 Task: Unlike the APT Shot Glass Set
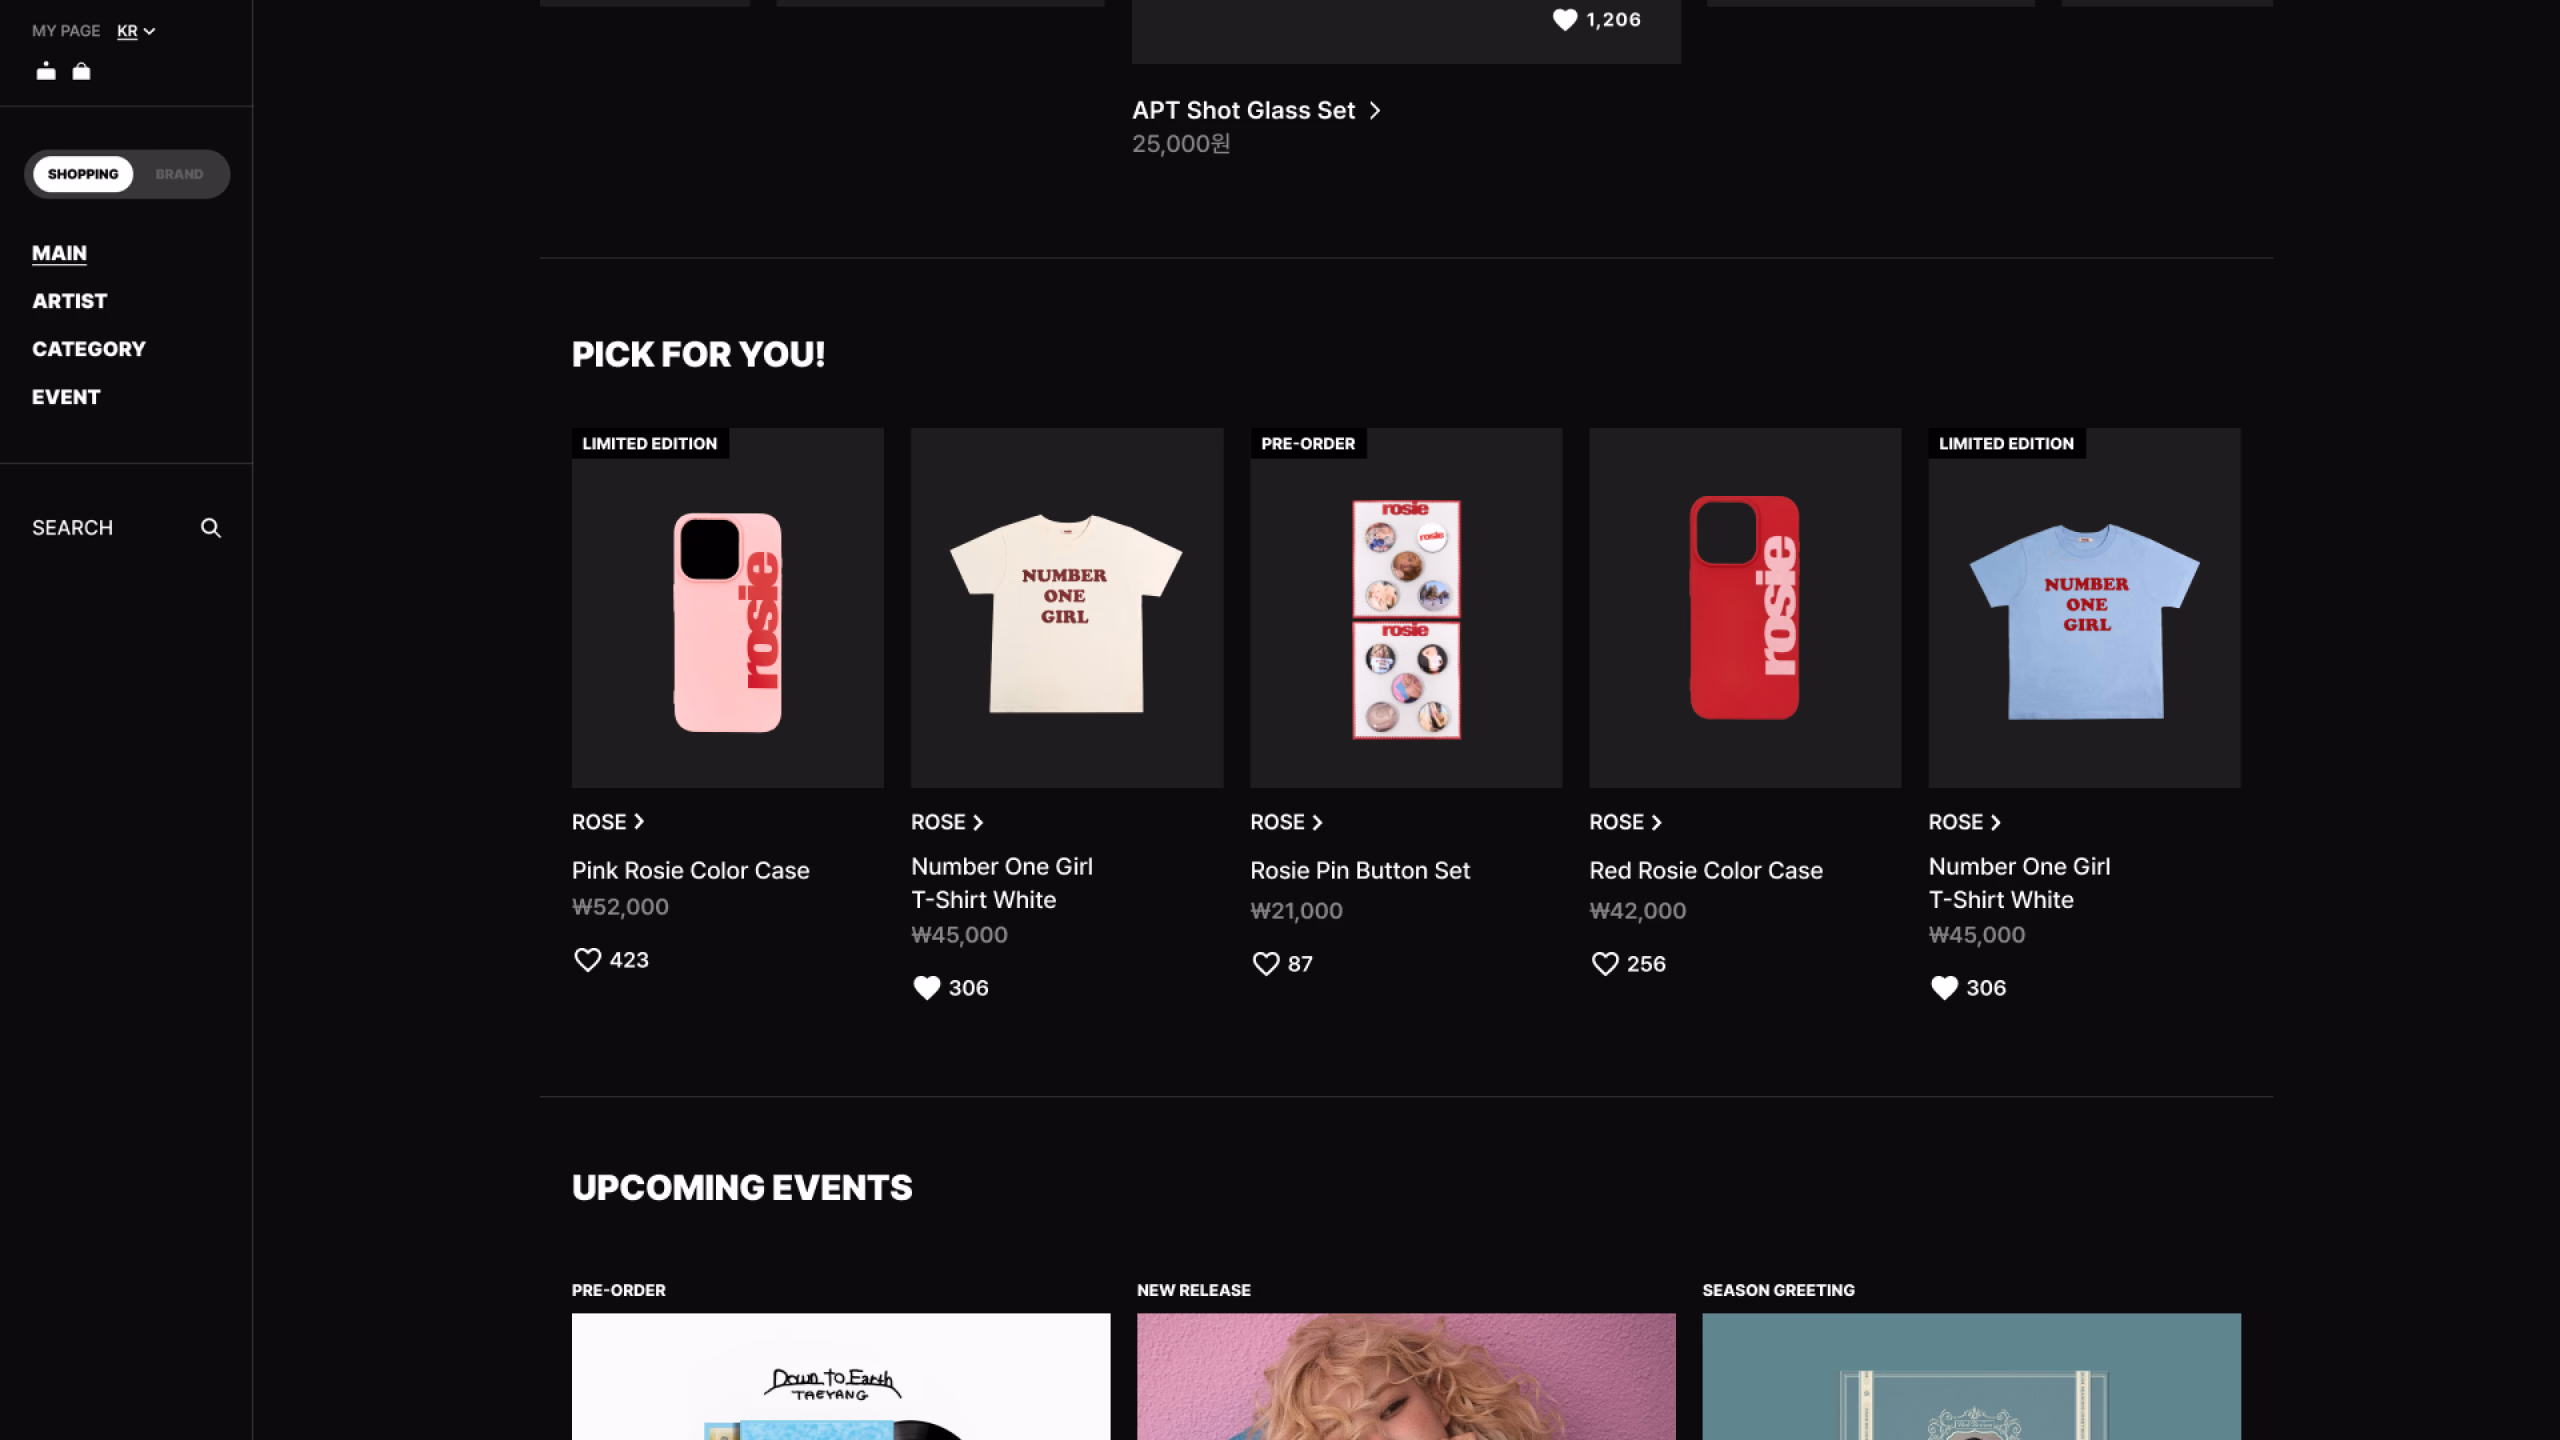click(1565, 20)
